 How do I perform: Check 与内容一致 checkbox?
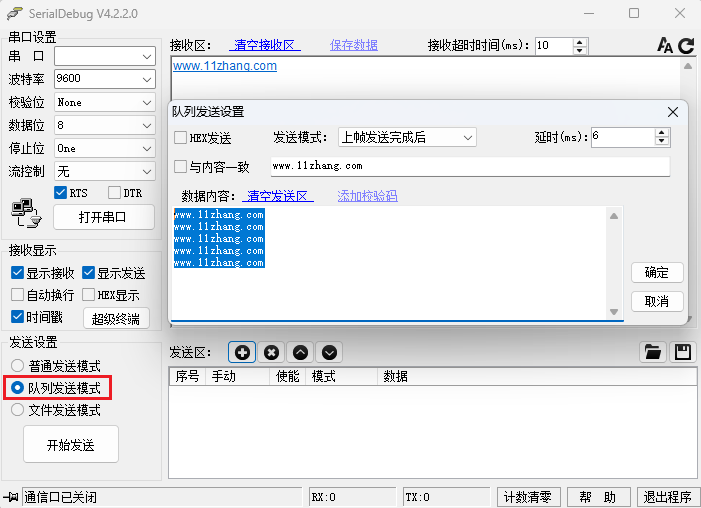tap(180, 167)
